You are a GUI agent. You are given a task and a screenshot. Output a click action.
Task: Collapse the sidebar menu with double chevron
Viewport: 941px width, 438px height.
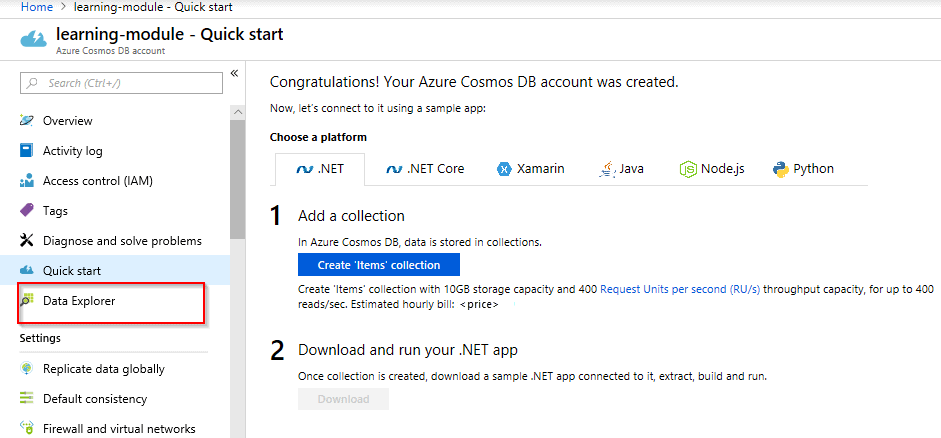coord(234,73)
